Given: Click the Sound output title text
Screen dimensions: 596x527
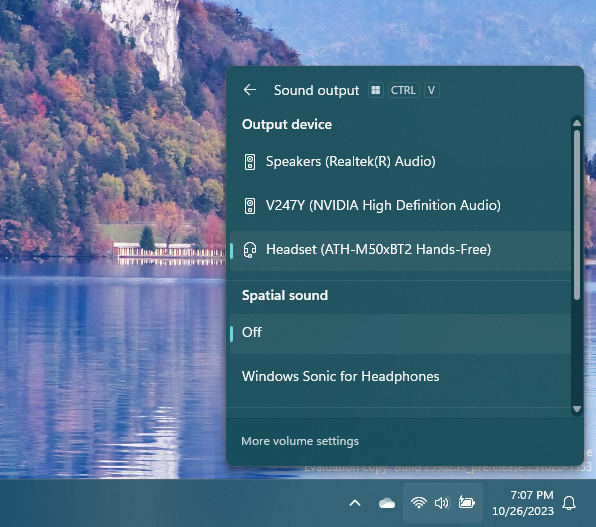Looking at the screenshot, I should [316, 90].
